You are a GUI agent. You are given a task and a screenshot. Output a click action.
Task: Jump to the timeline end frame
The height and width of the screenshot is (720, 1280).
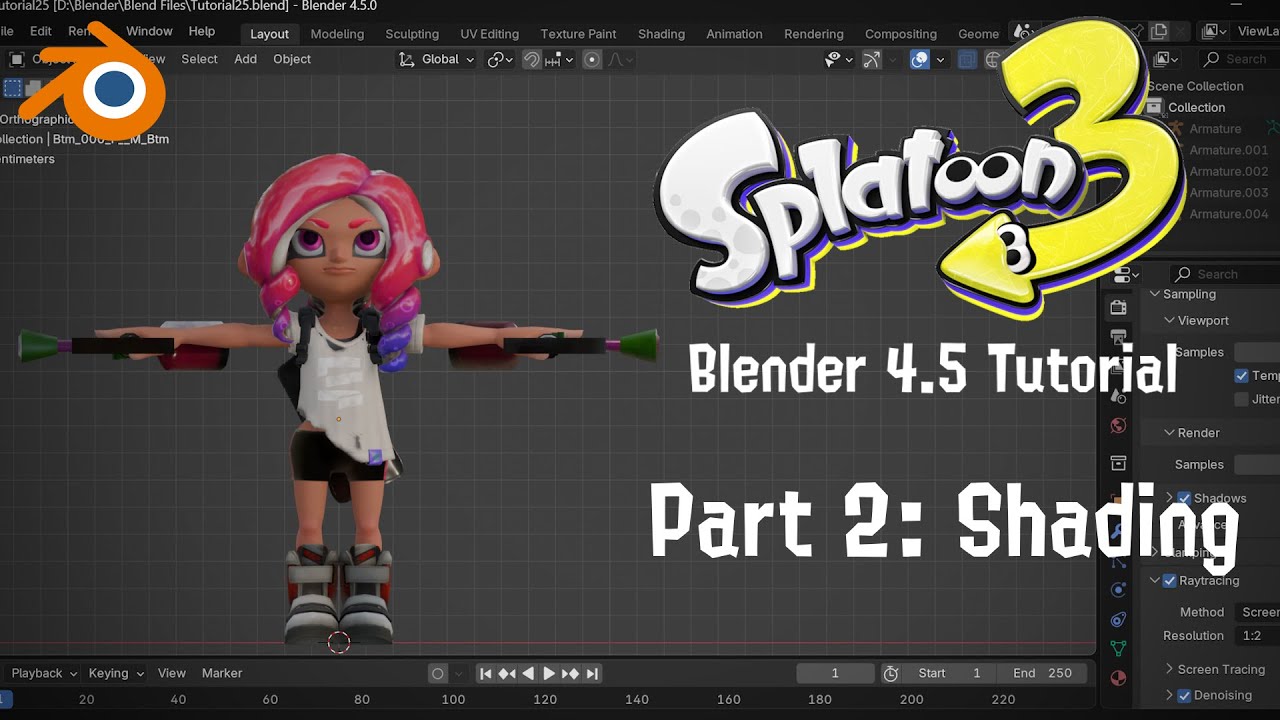click(x=592, y=674)
